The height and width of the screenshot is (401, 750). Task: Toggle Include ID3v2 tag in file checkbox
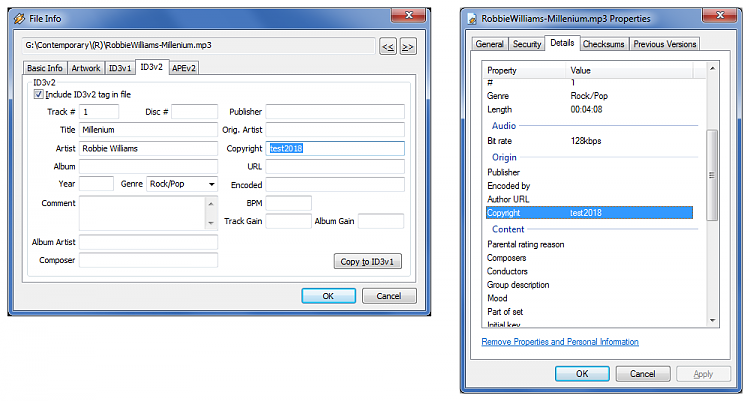coord(38,94)
